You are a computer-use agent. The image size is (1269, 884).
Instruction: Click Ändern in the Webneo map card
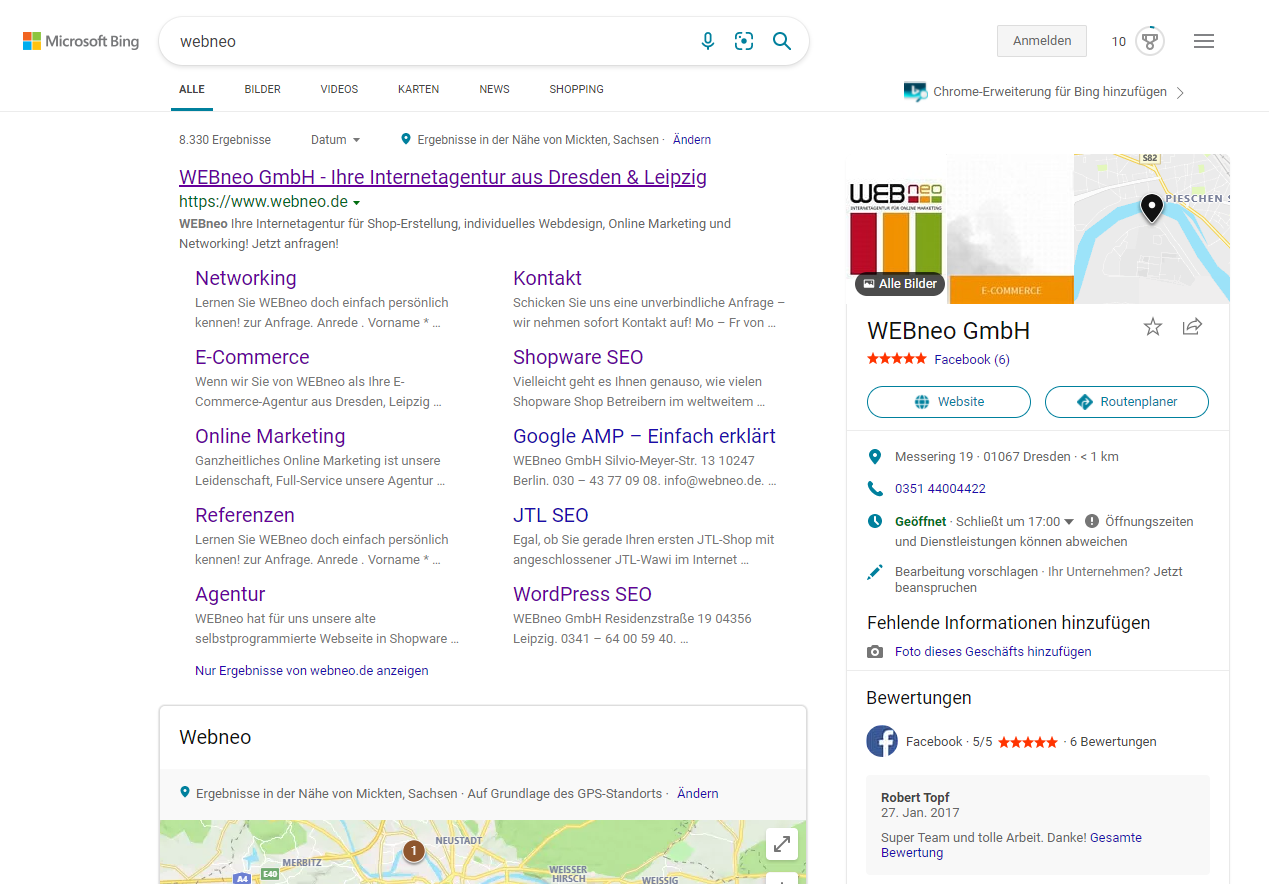tap(698, 793)
